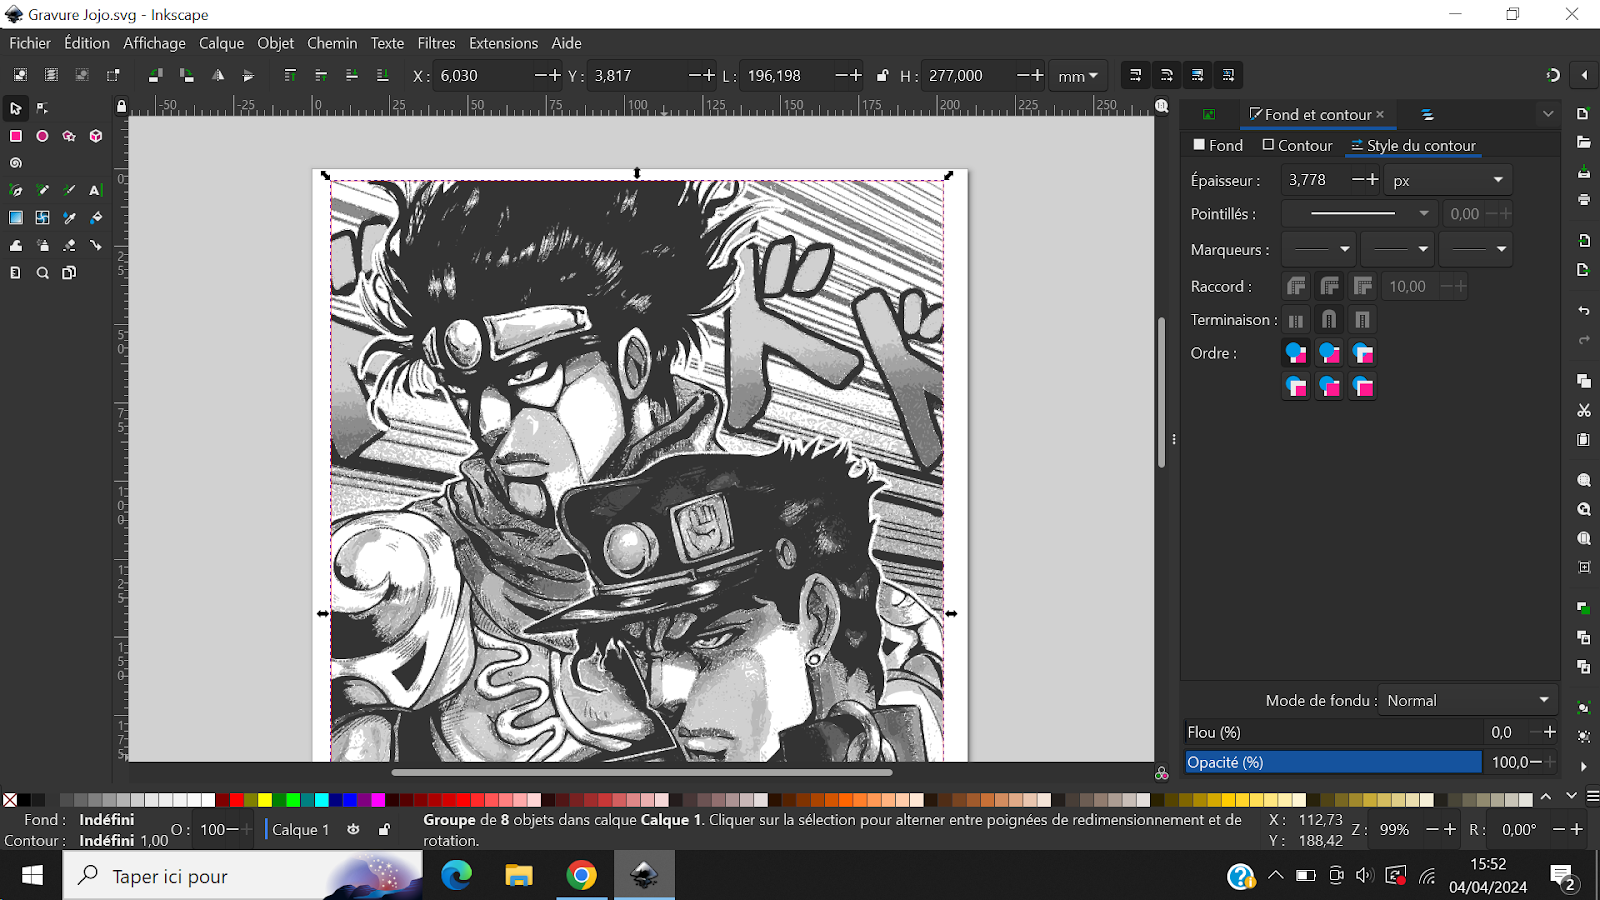Click the no-color X swatch in palette

pyautogui.click(x=10, y=799)
